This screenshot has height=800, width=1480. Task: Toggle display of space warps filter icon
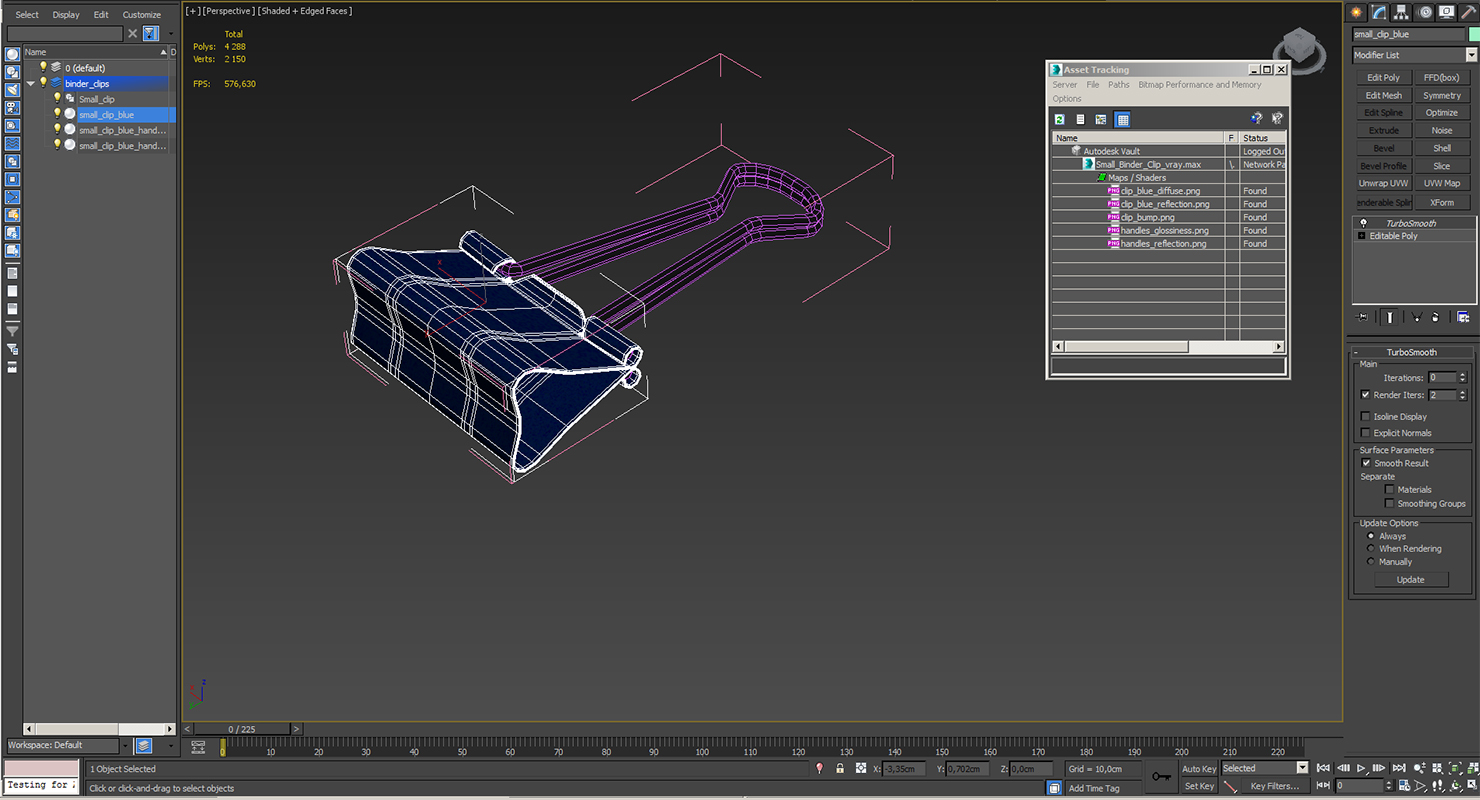(x=12, y=143)
